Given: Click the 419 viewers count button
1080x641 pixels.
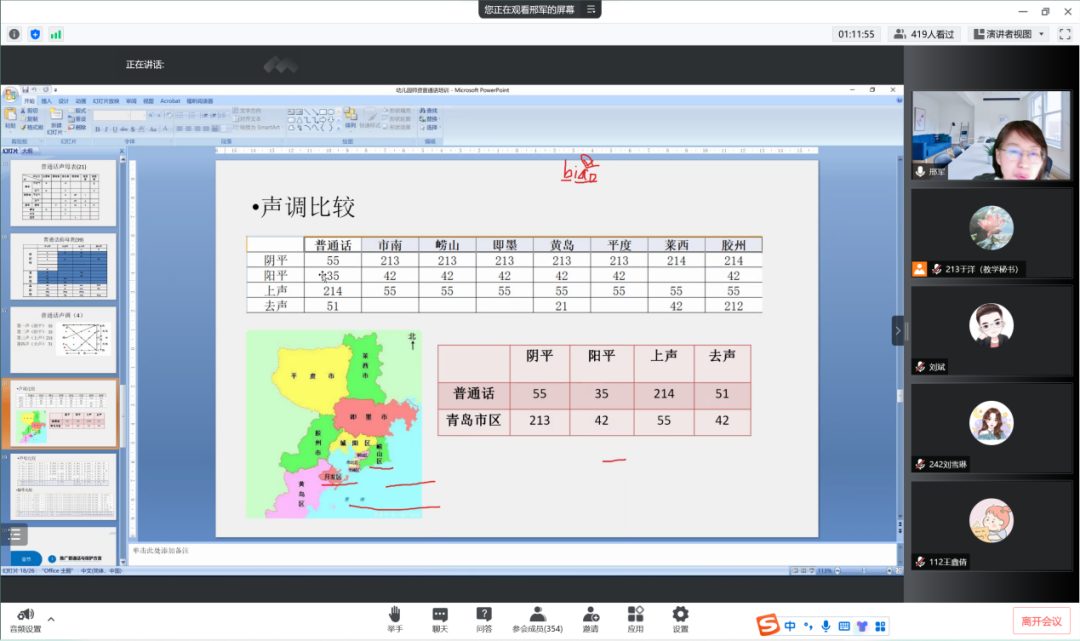Looking at the screenshot, I should 925,34.
